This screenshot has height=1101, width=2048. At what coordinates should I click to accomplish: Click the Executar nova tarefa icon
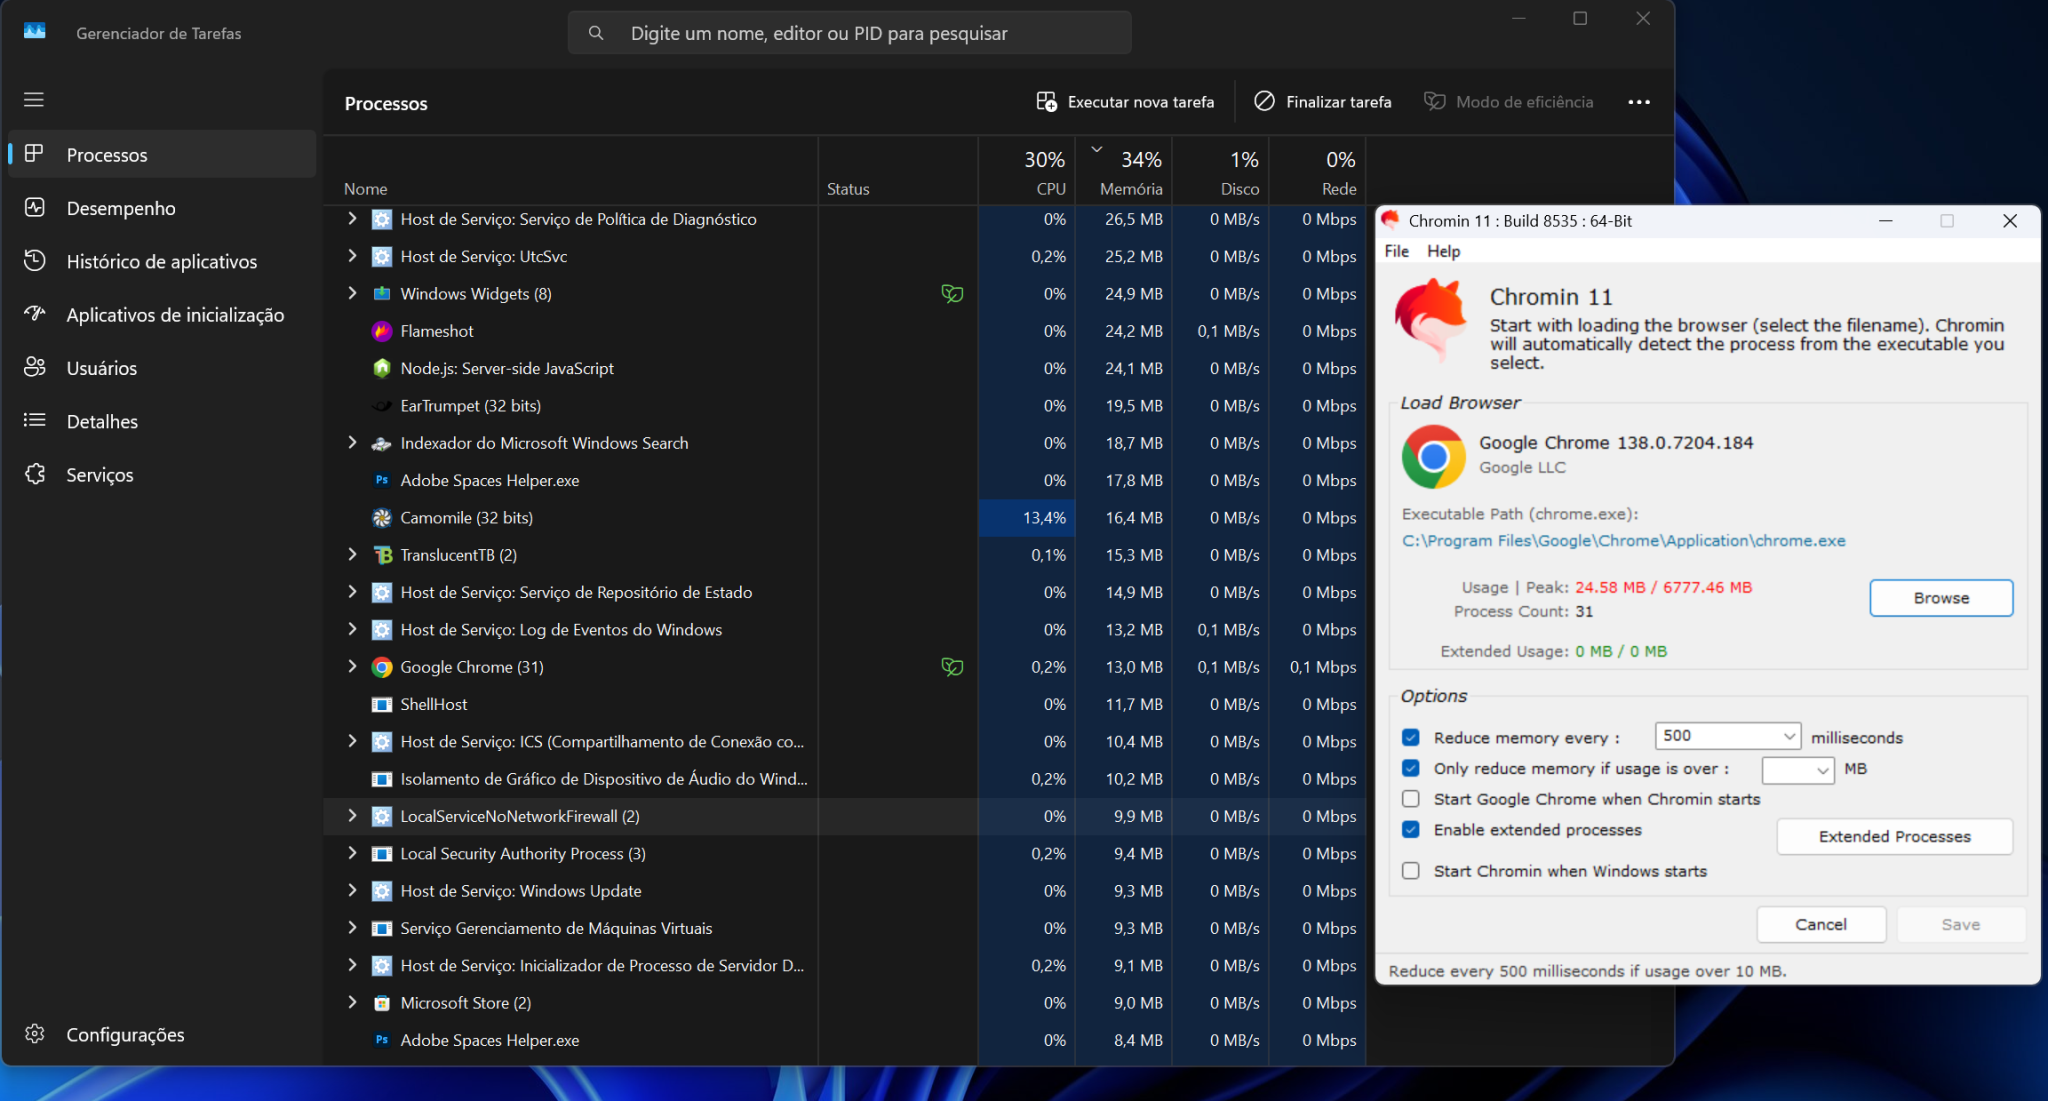pyautogui.click(x=1046, y=101)
